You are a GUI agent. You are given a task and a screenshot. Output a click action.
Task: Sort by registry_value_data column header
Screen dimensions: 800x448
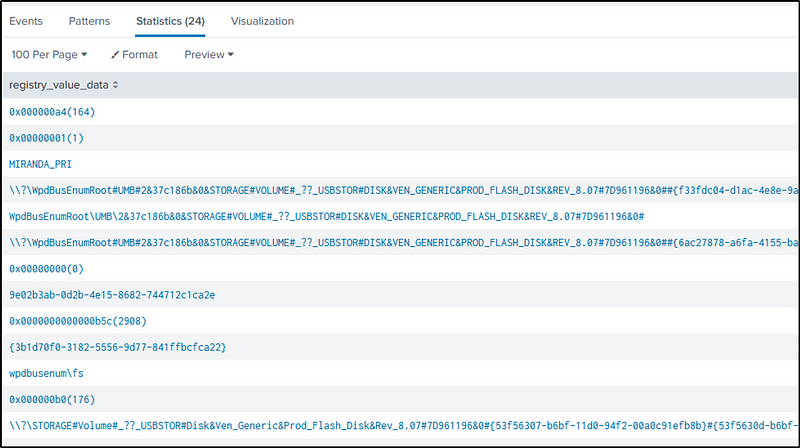[63, 85]
